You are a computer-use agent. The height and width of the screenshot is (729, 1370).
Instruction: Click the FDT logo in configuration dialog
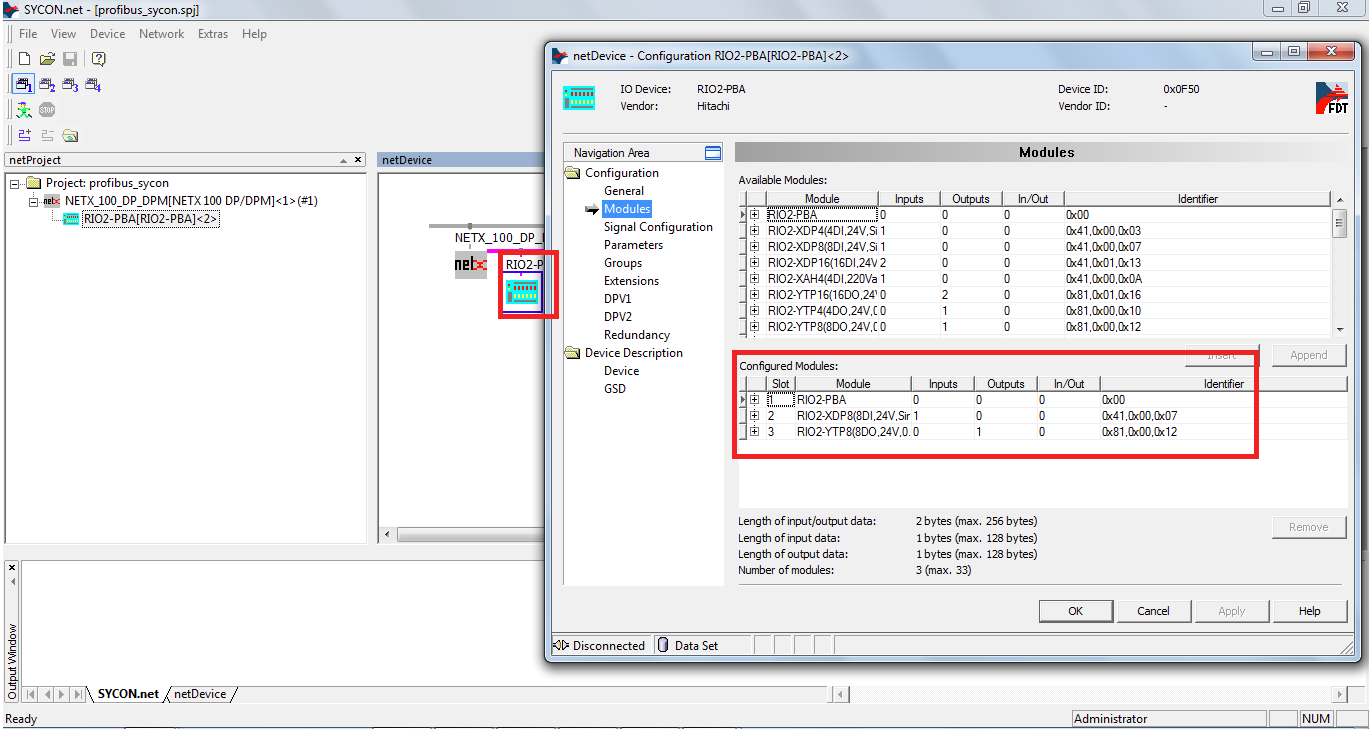coord(1331,98)
